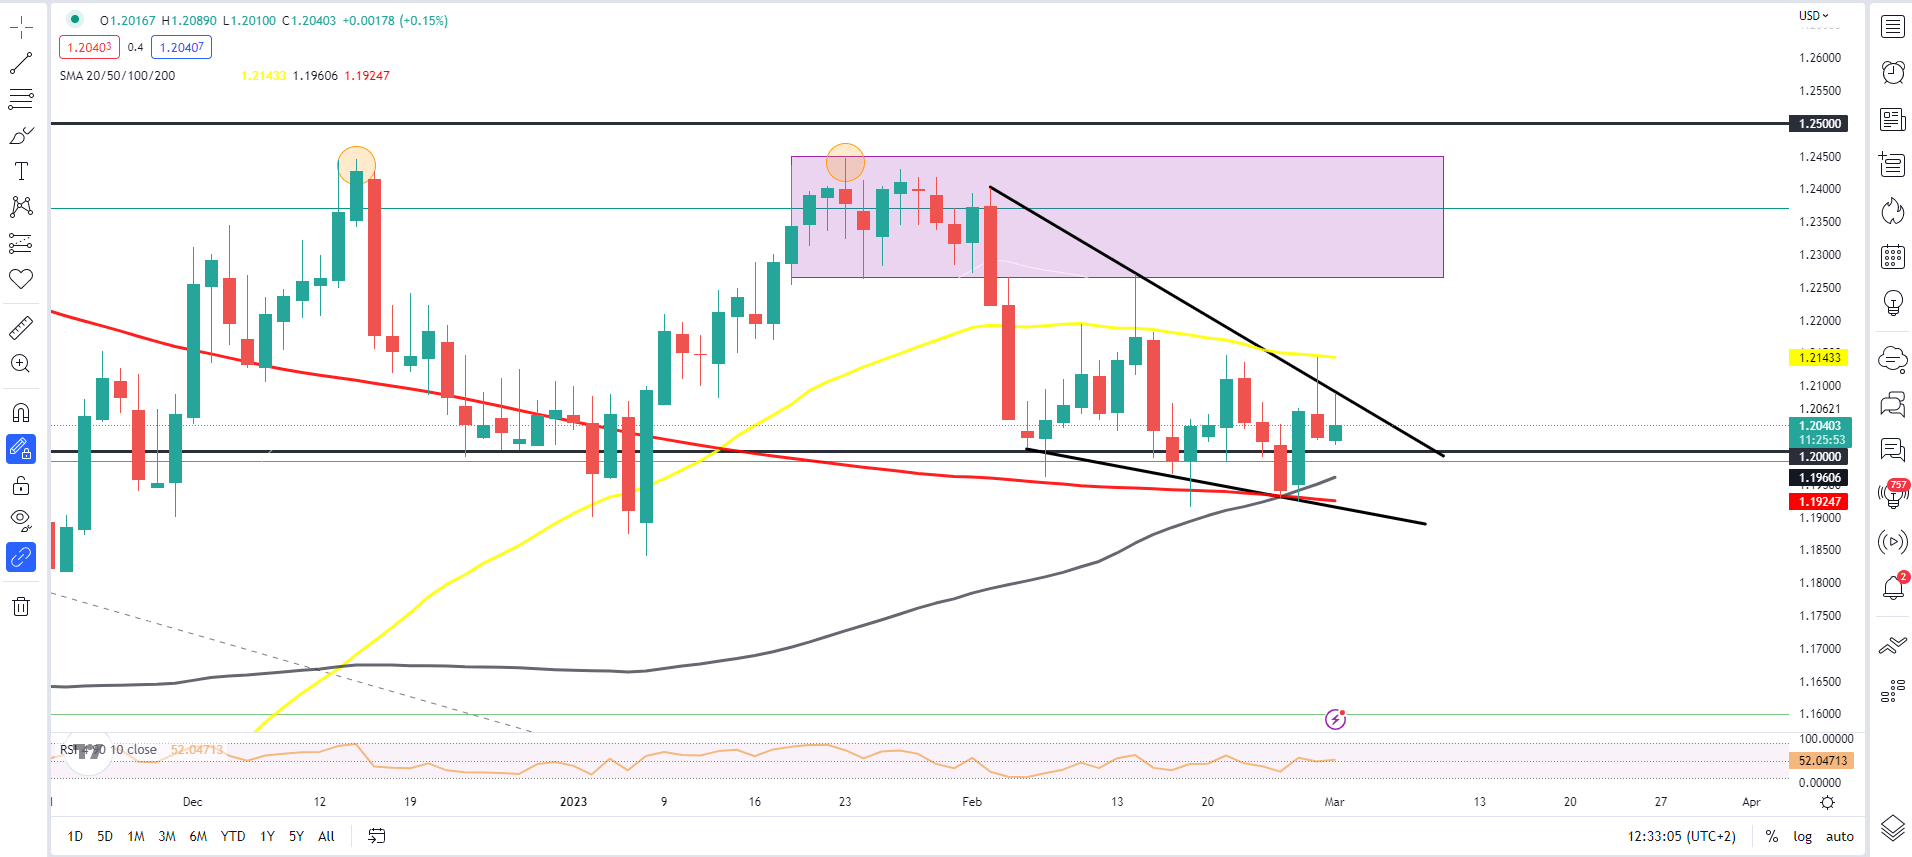Open chart settings gear on time axis
Screen dimensions: 1912x857
(x=1828, y=802)
